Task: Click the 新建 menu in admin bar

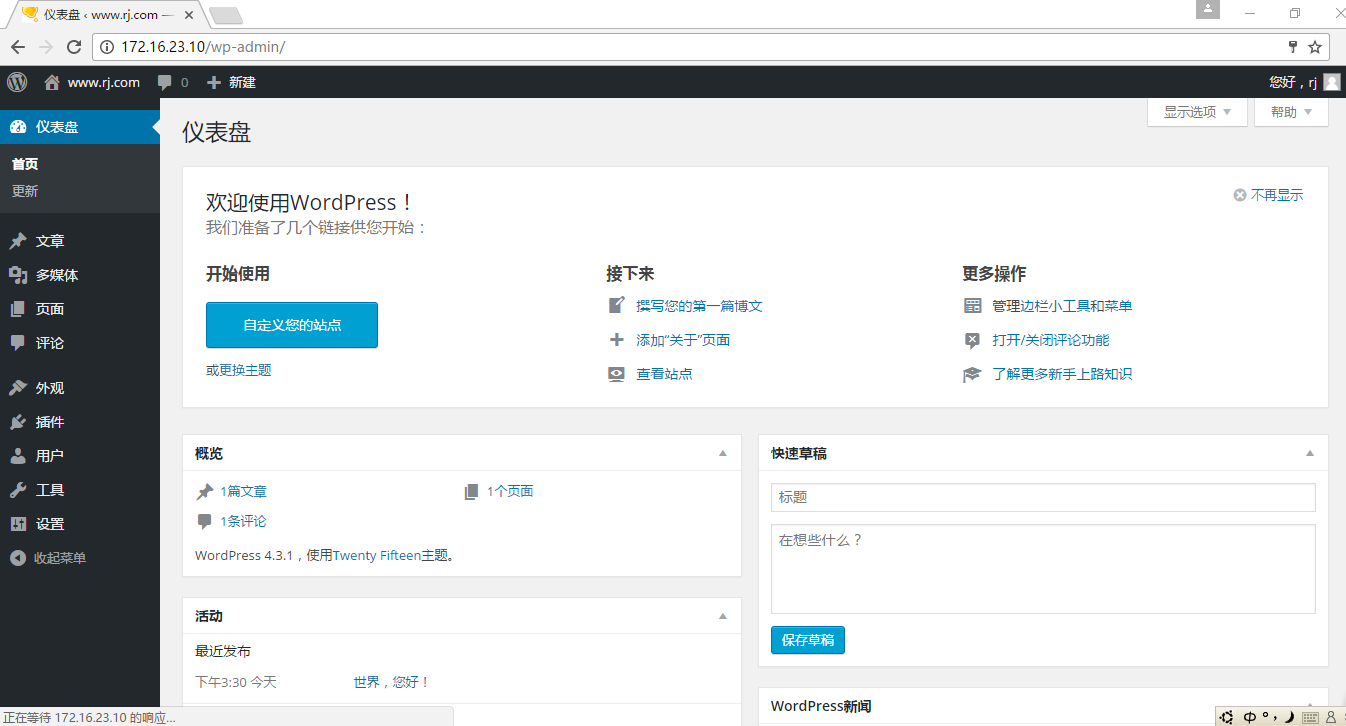Action: pos(231,82)
